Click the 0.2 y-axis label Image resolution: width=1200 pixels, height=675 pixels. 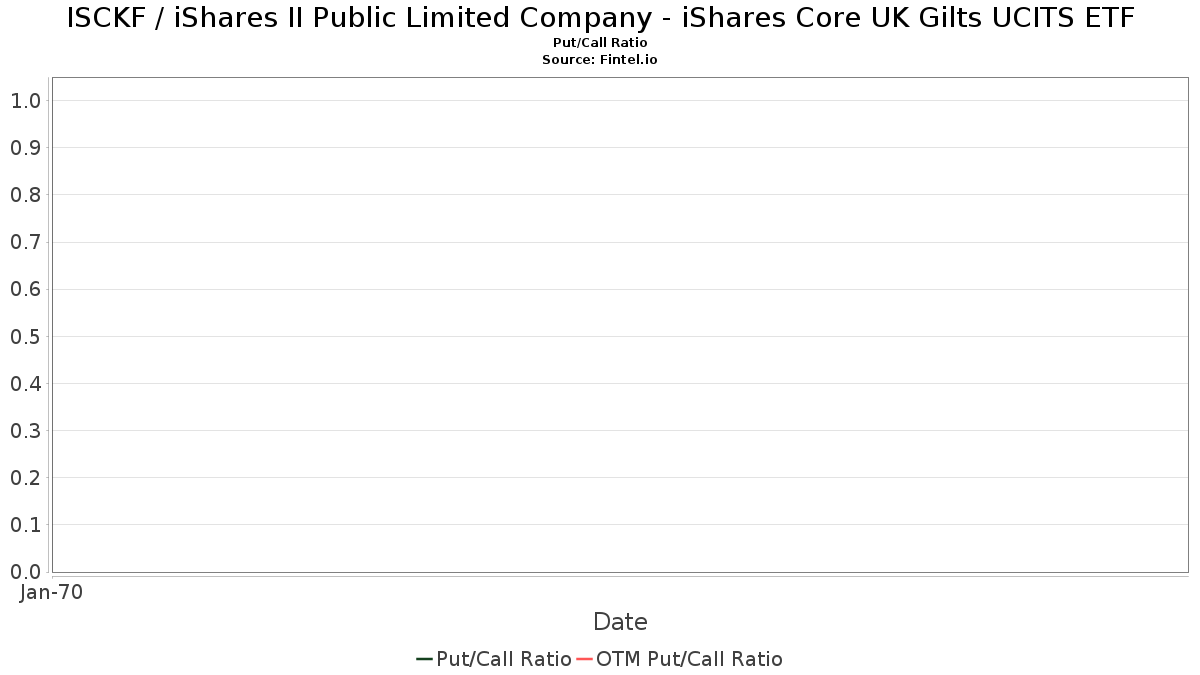25,478
